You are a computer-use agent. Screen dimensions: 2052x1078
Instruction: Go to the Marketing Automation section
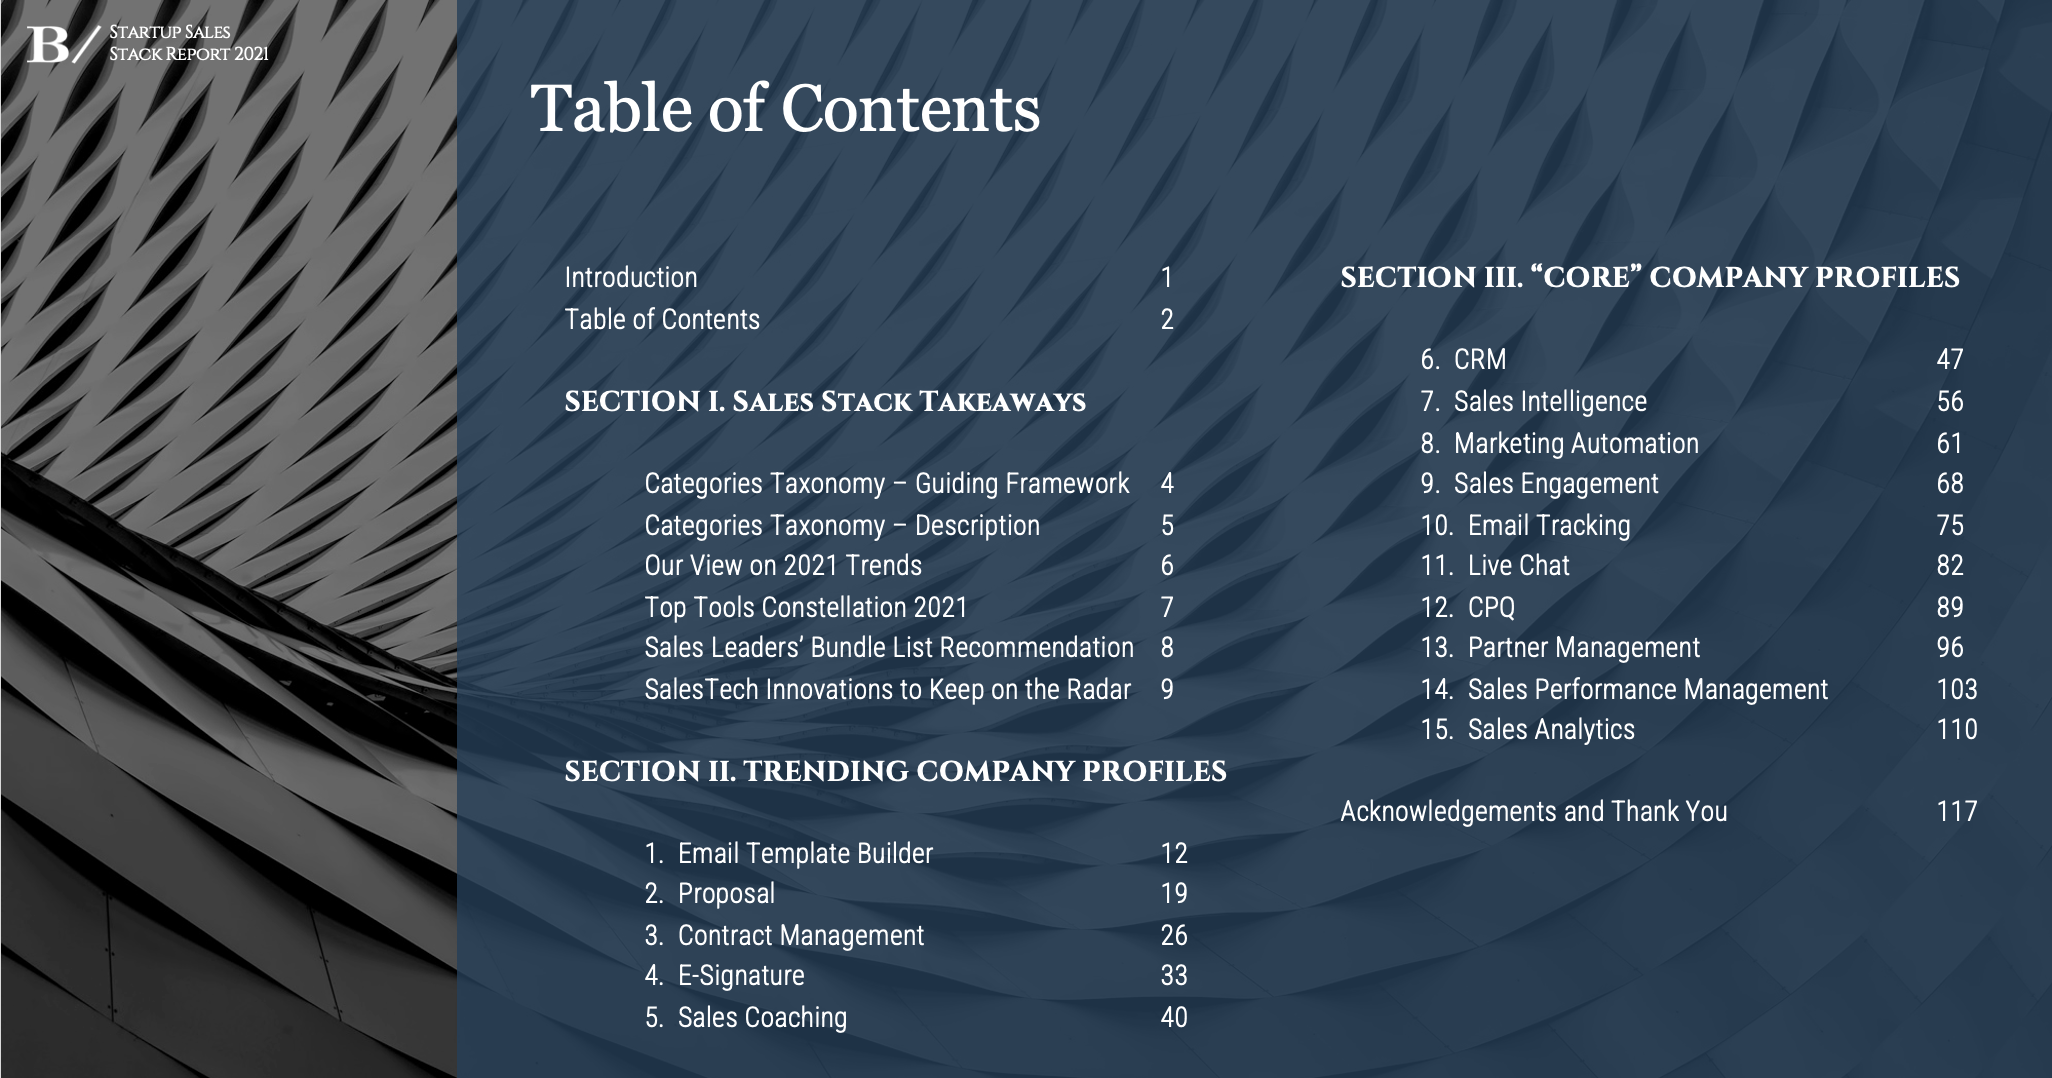point(1575,444)
